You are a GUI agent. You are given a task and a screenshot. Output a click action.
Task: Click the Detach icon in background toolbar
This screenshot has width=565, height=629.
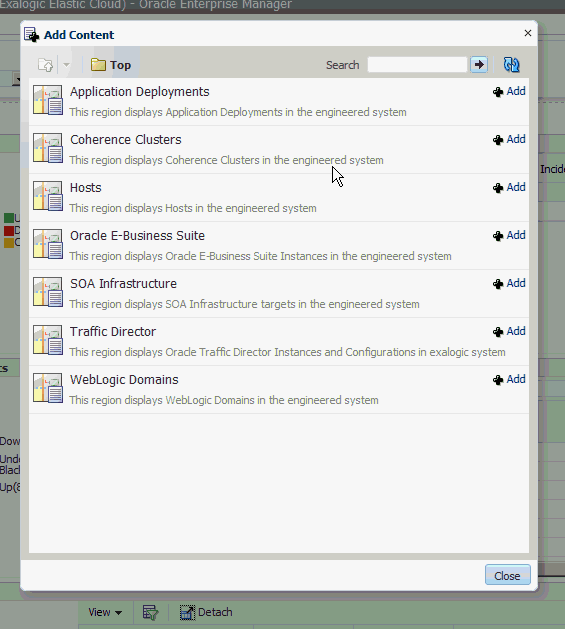coord(187,612)
